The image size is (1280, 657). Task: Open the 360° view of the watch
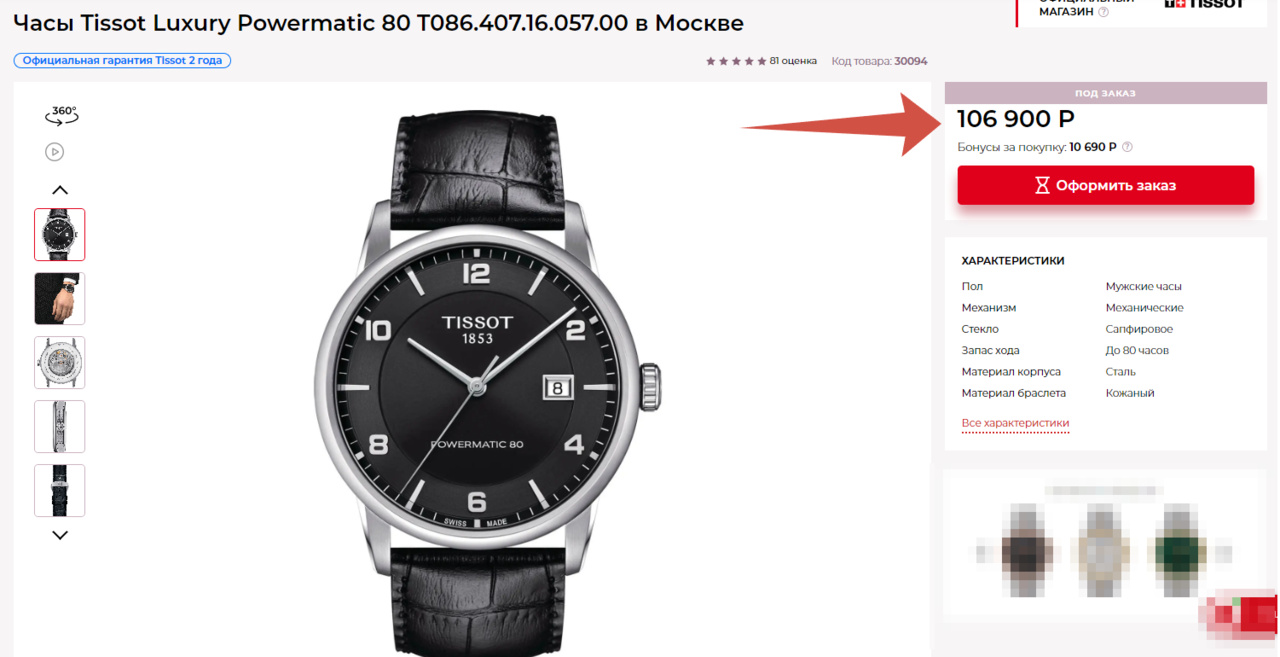coord(61,115)
